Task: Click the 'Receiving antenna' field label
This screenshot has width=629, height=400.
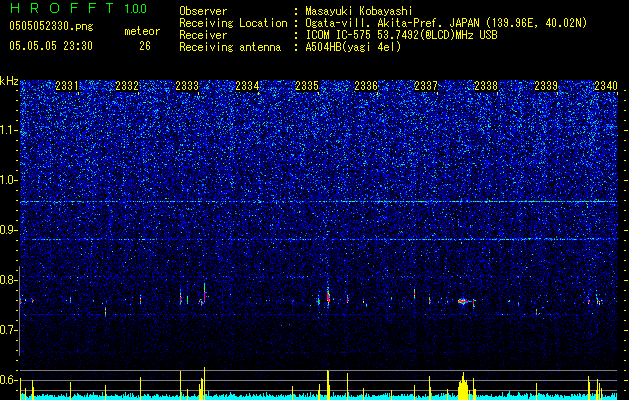Action: (230, 47)
